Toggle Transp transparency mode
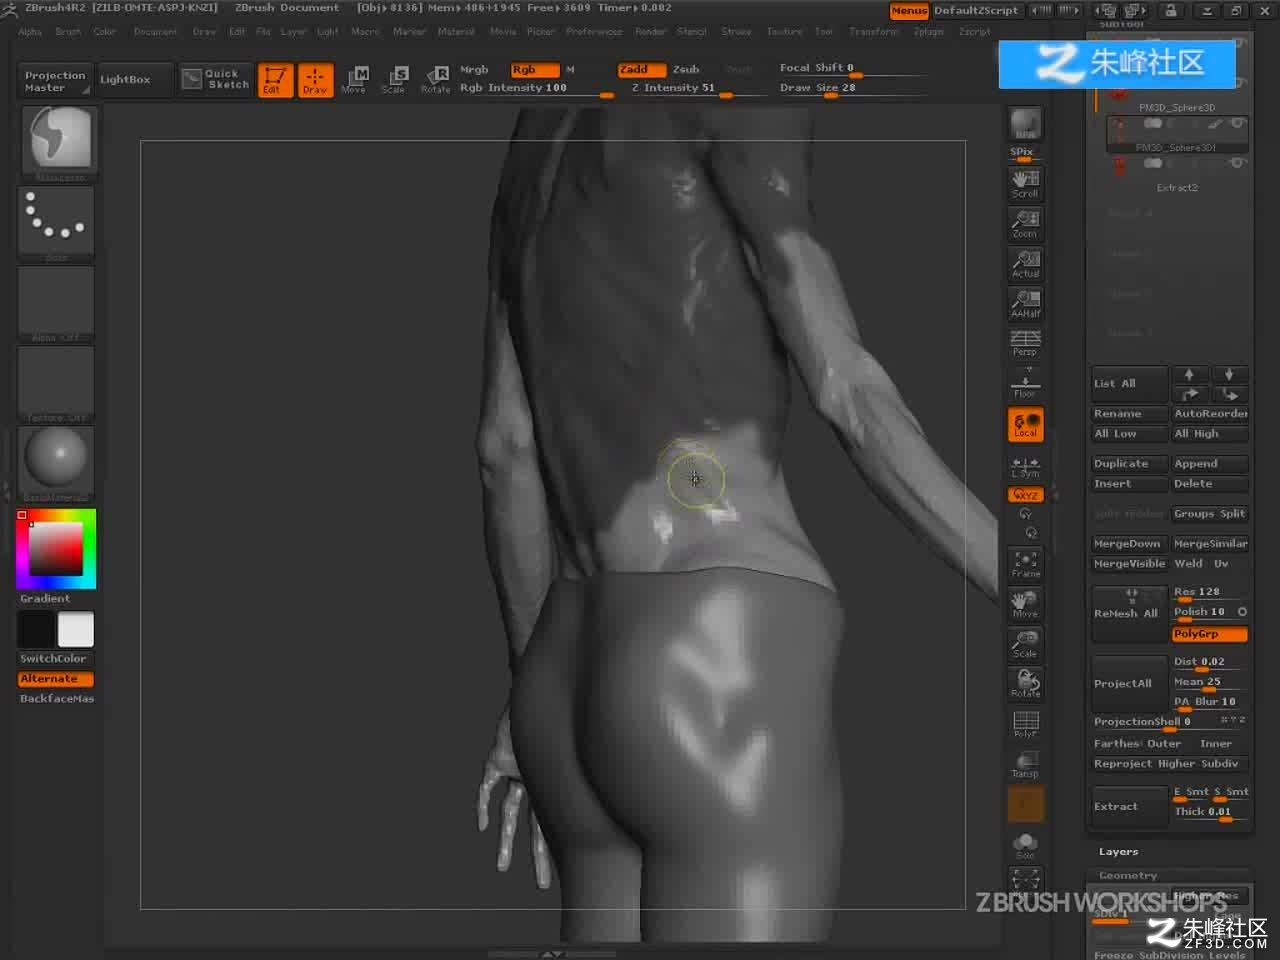Viewport: 1280px width, 960px height. coord(1025,764)
